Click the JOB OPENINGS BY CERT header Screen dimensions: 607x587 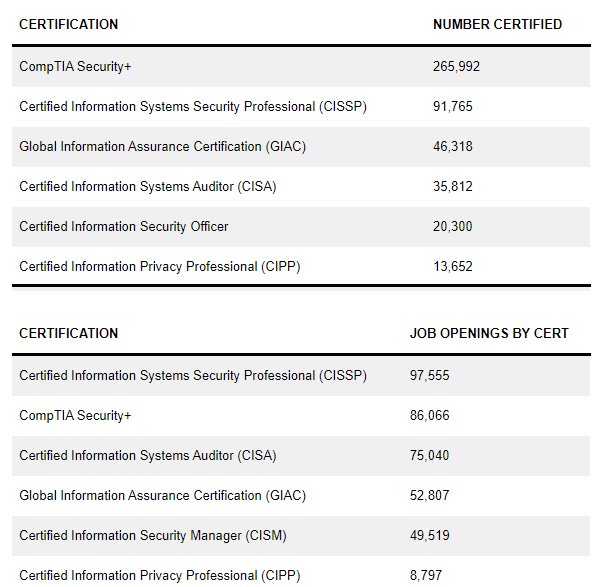(489, 333)
